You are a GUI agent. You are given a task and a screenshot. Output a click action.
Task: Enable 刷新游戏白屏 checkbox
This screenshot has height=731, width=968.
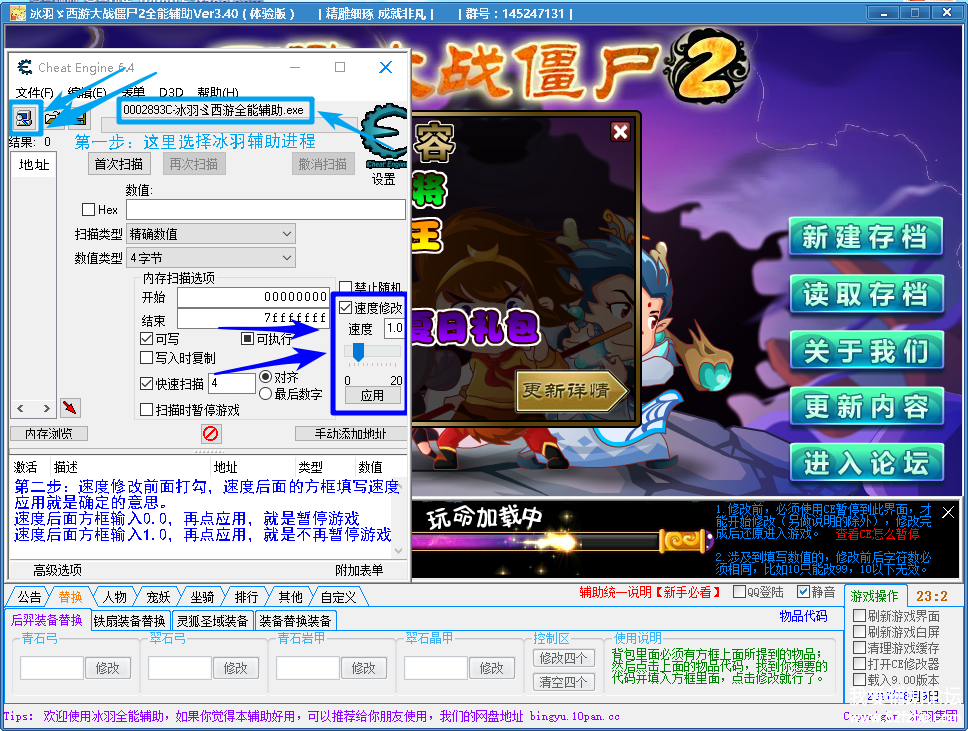coord(859,632)
